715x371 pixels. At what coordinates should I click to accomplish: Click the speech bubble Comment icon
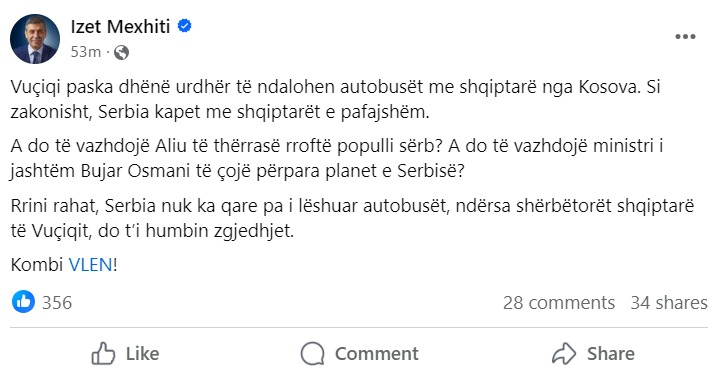click(312, 354)
